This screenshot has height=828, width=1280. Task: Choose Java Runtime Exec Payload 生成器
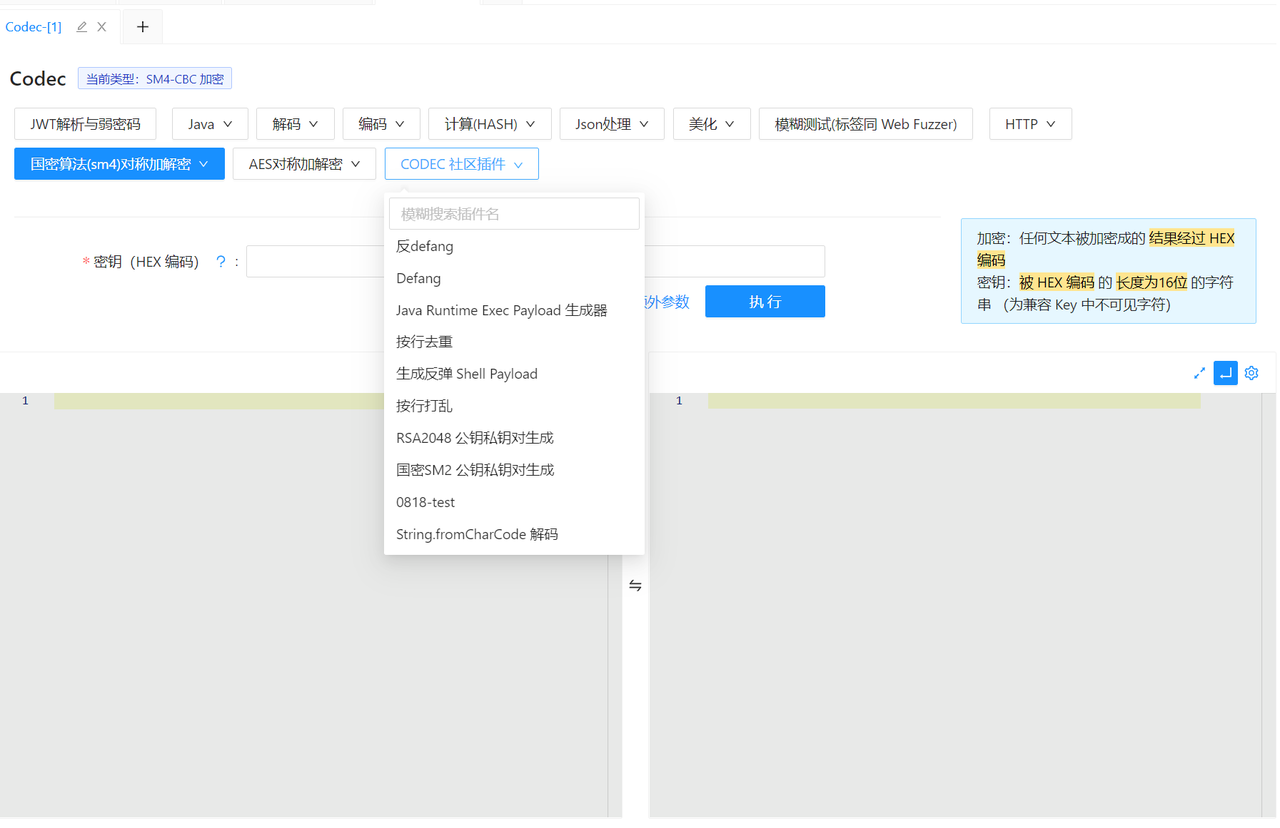tap(501, 310)
